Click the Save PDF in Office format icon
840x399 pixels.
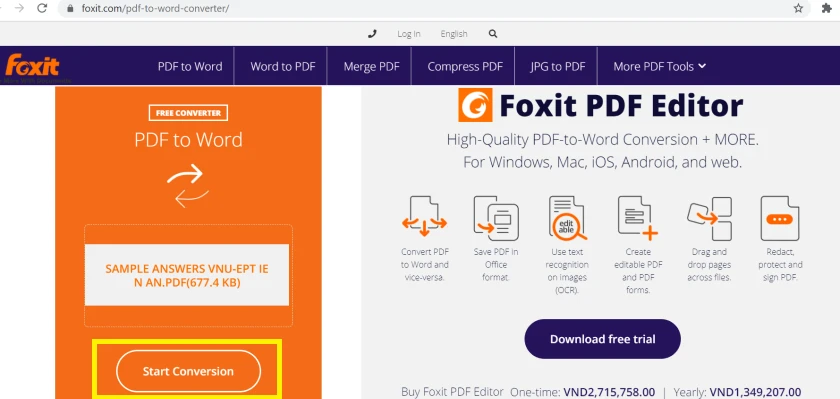coord(496,218)
